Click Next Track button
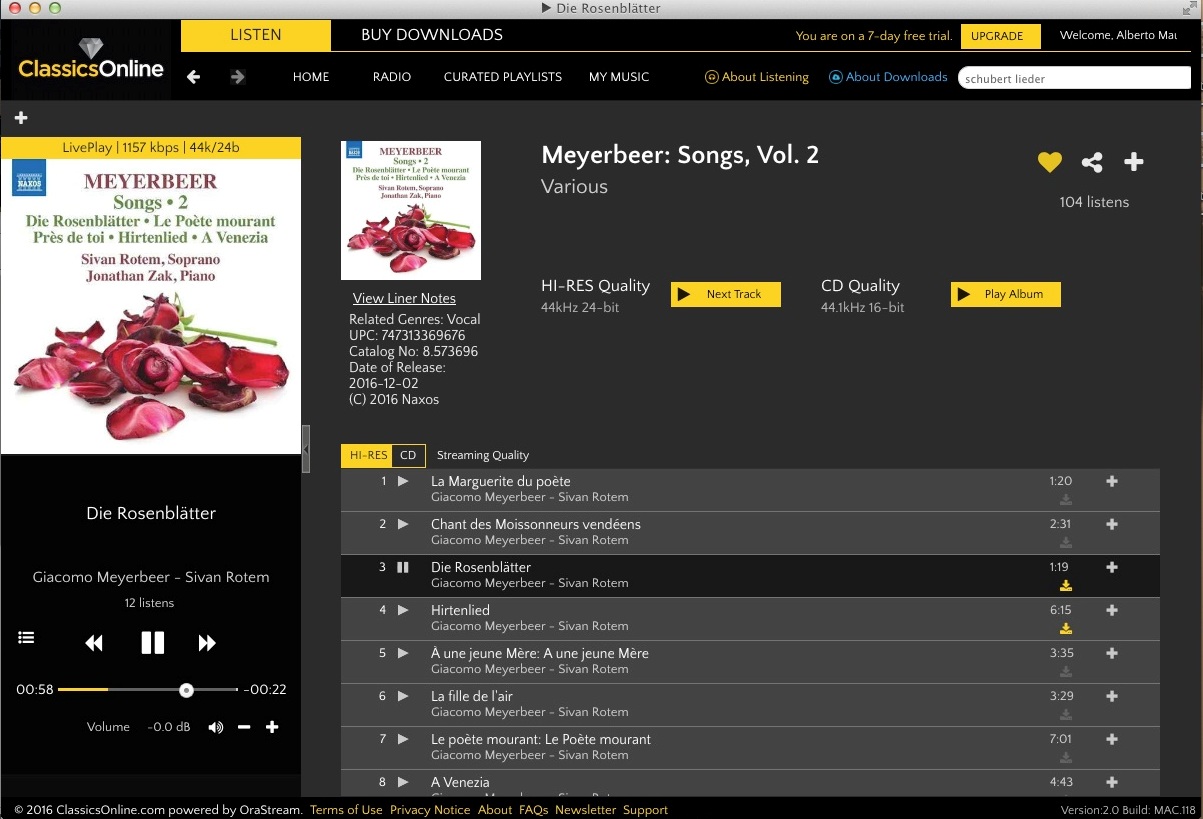Viewport: 1203px width, 819px height. coord(725,294)
